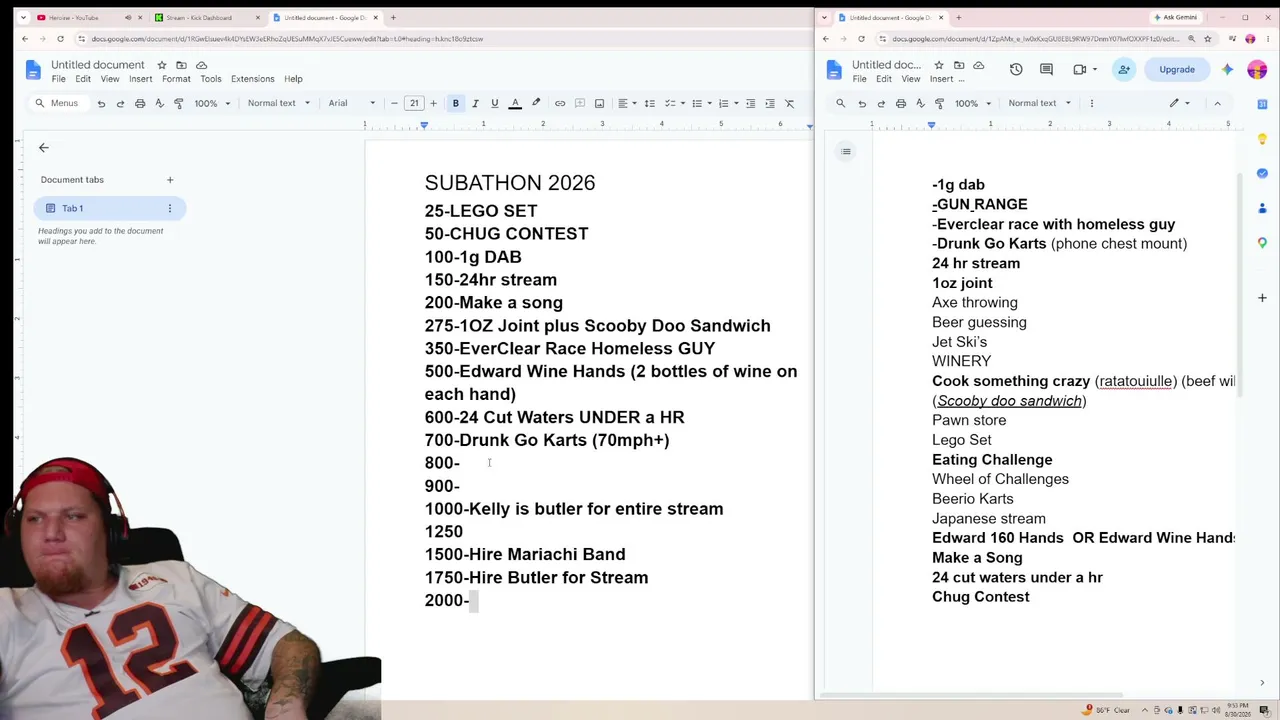Toggle bold in left document toolbar

(456, 103)
